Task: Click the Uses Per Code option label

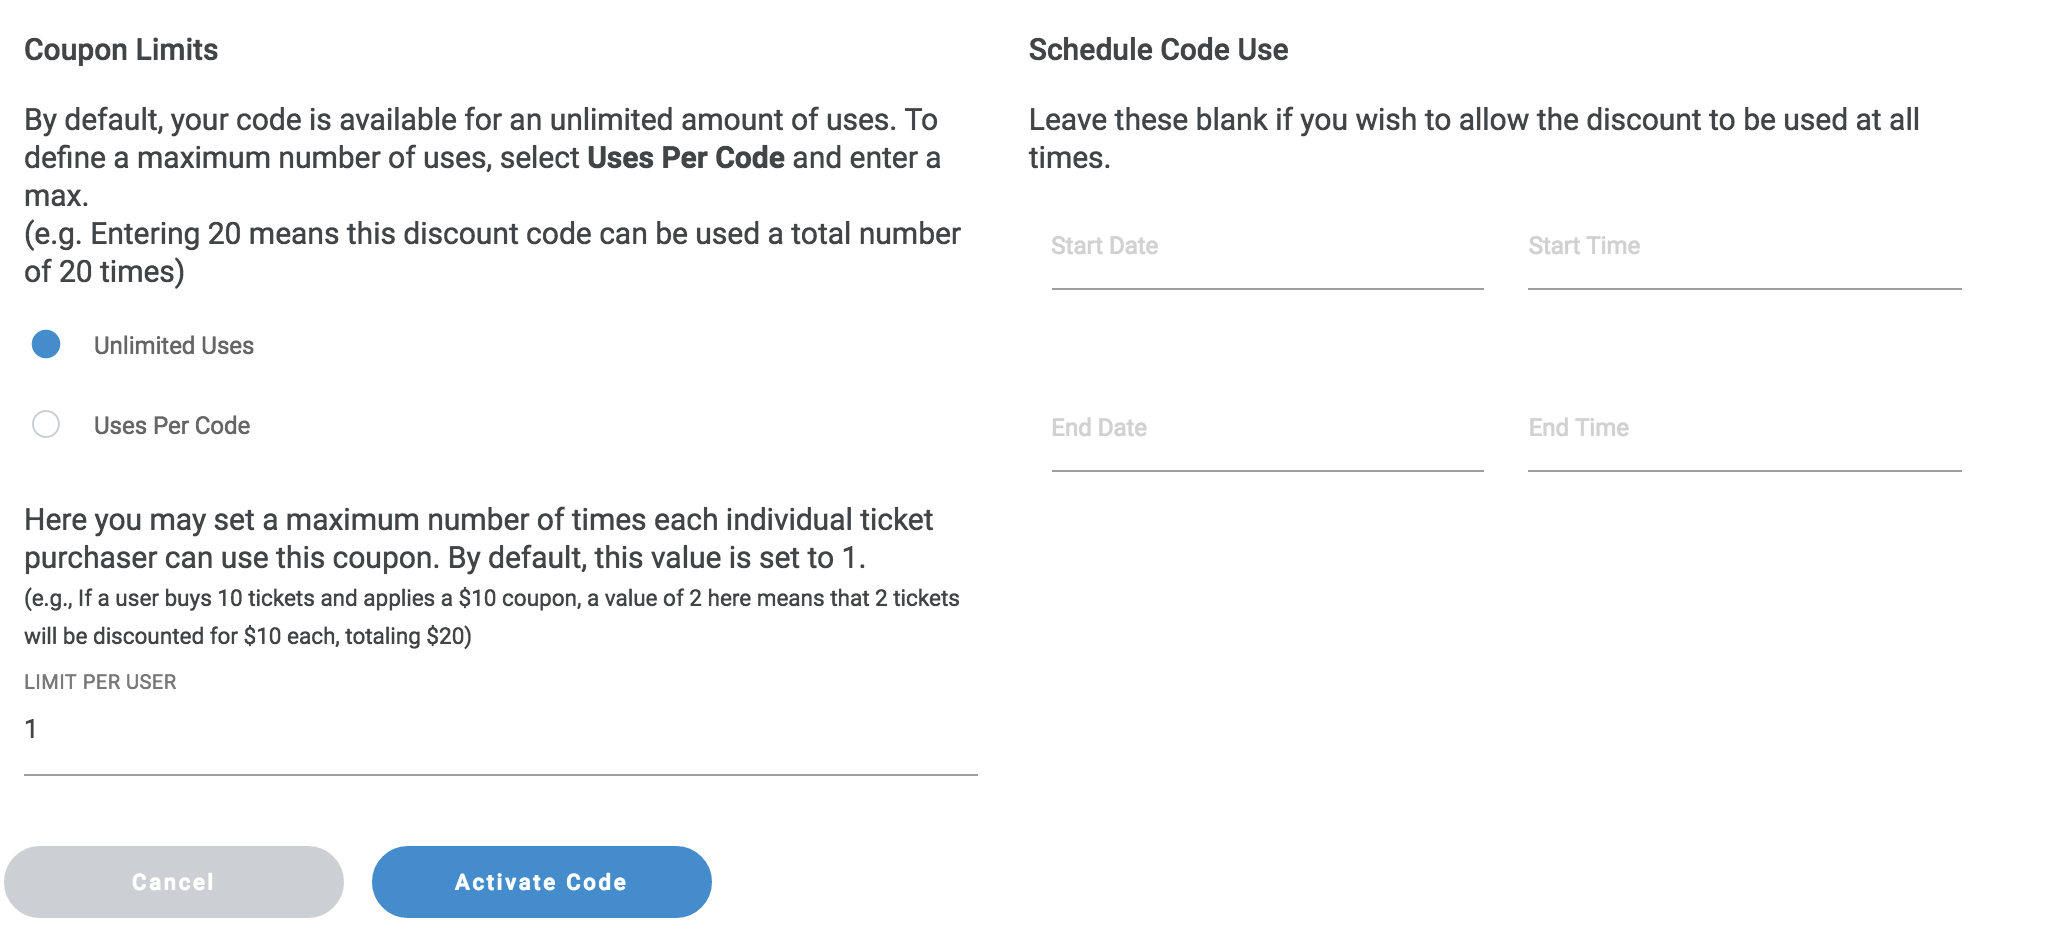Action: pyautogui.click(x=172, y=426)
